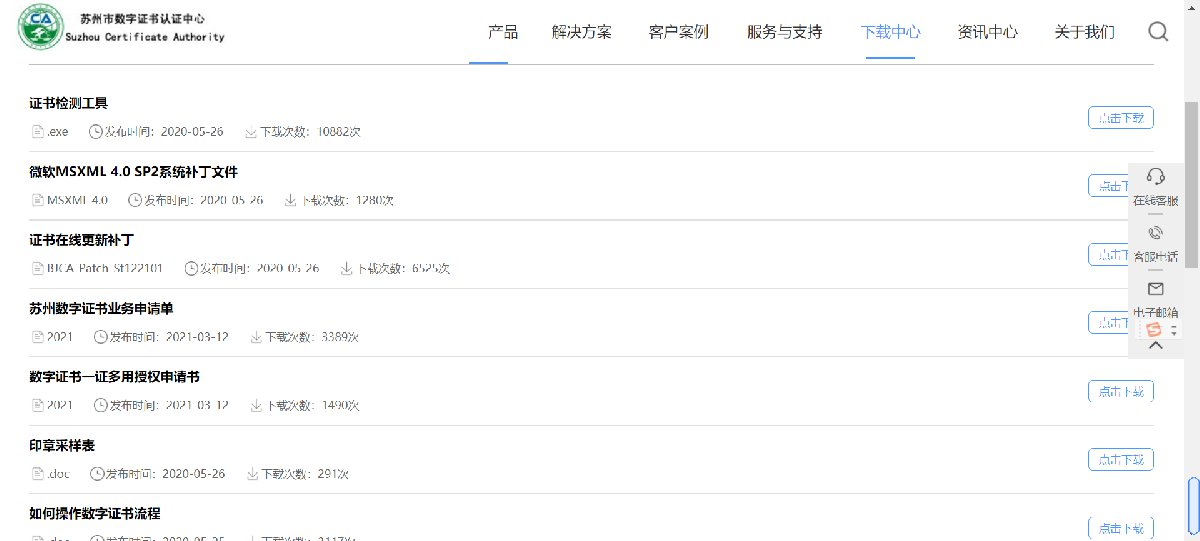Open the search magnifier icon
The width and height of the screenshot is (1200, 541).
pyautogui.click(x=1158, y=32)
